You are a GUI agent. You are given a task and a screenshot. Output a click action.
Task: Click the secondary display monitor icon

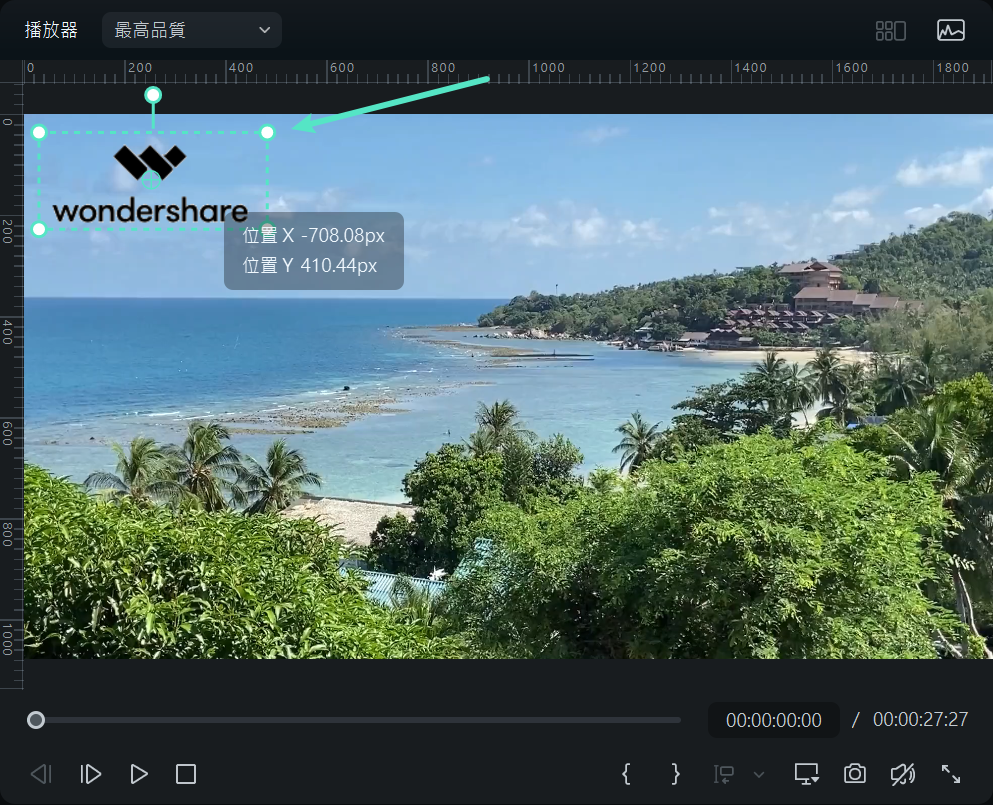pos(806,773)
